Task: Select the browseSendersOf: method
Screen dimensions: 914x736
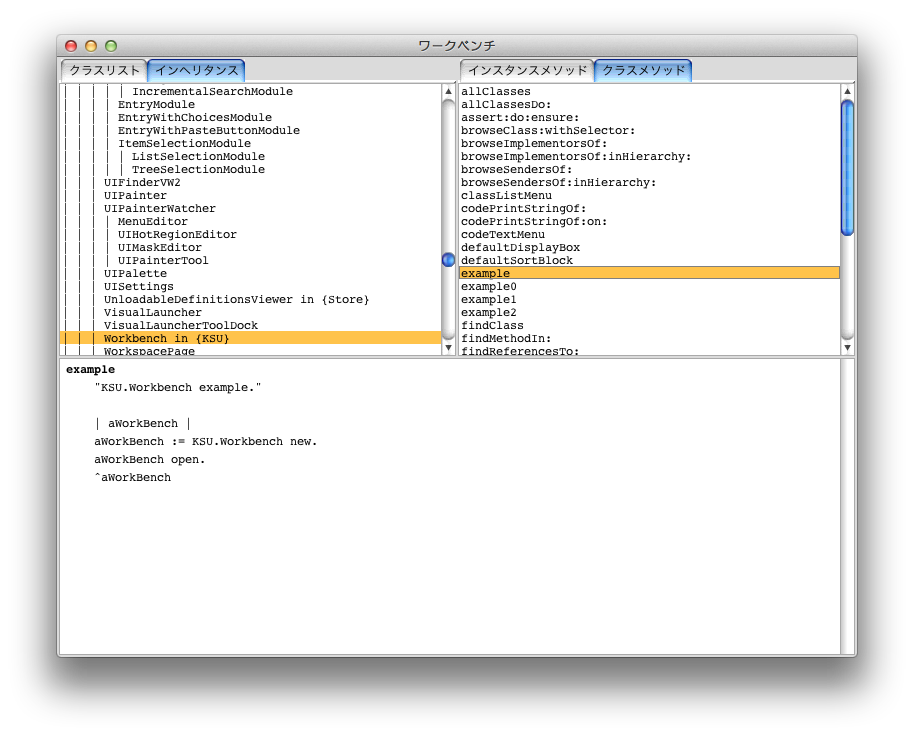Action: coord(516,170)
